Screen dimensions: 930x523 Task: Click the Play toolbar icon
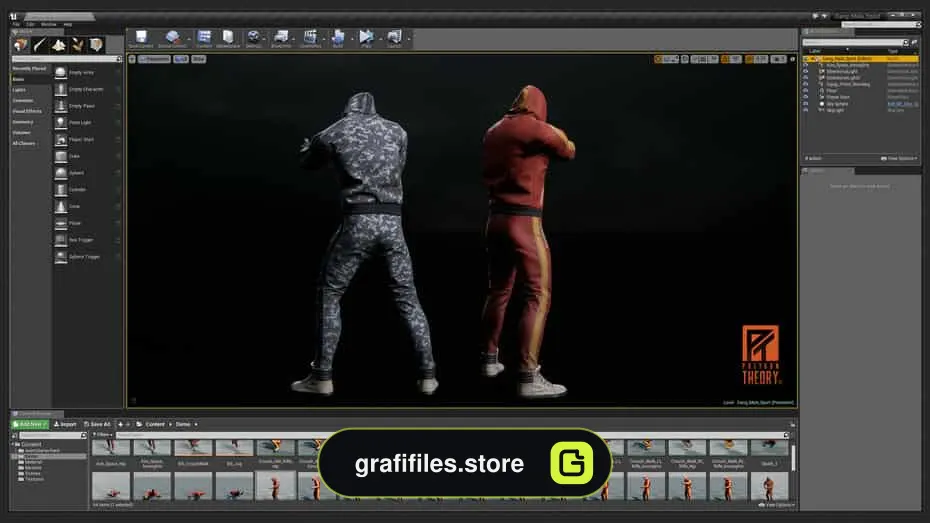pyautogui.click(x=366, y=39)
